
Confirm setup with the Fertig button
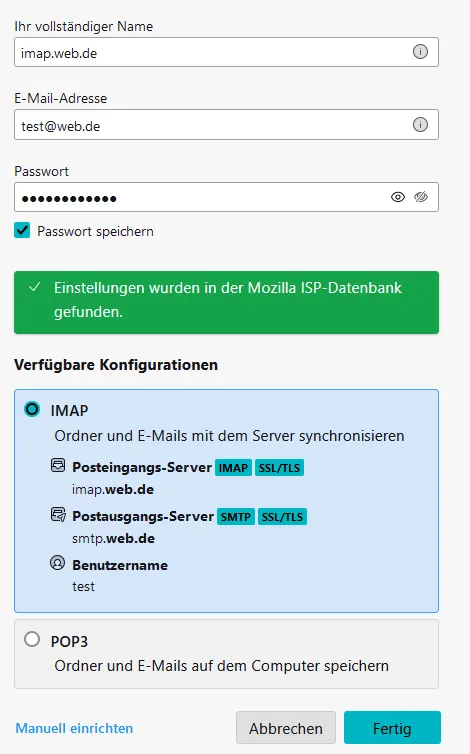pos(392,728)
